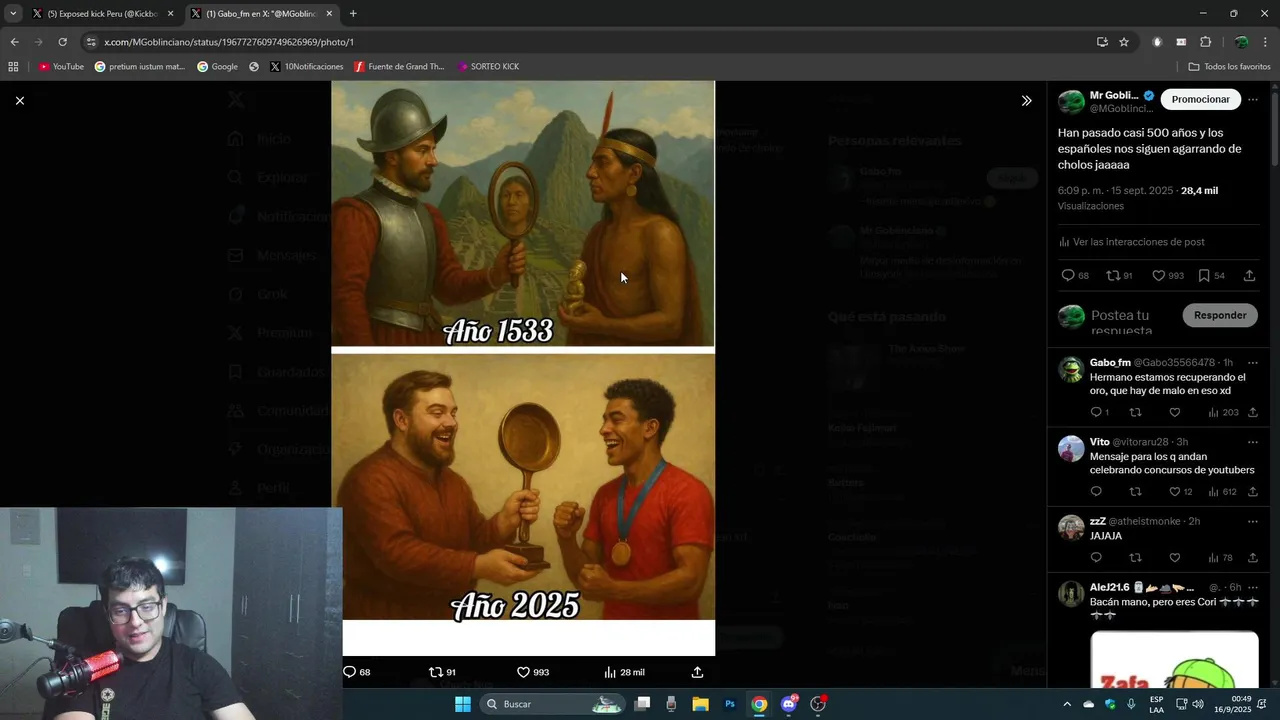The height and width of the screenshot is (720, 1280).
Task: Open Photoshop from the taskbar
Action: coord(730,704)
